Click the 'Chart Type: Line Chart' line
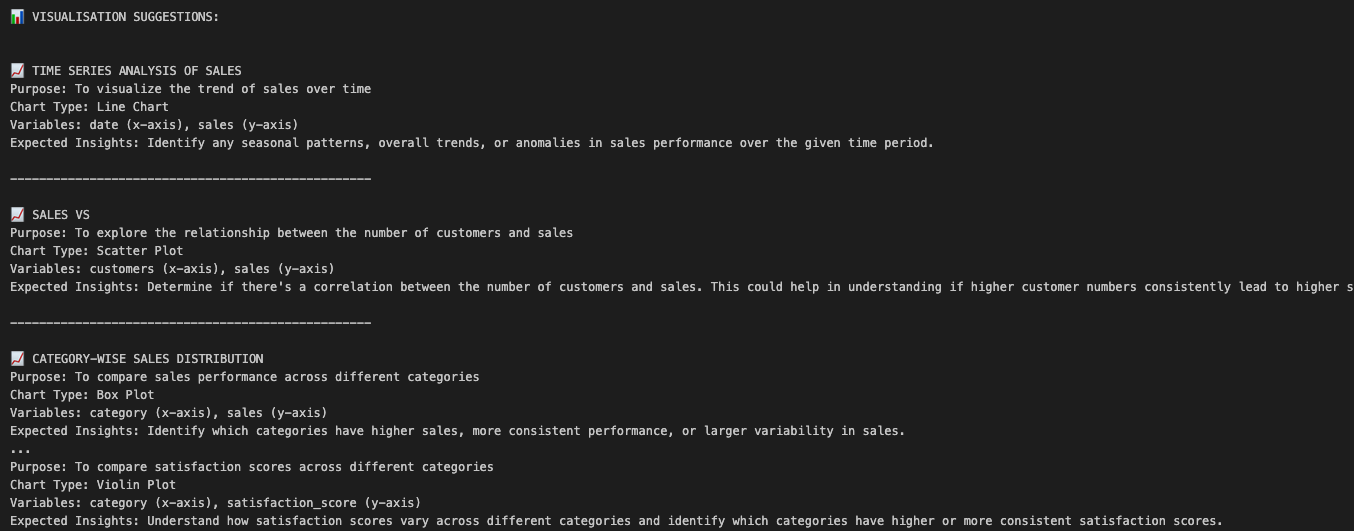The width and height of the screenshot is (1354, 531). 89,107
